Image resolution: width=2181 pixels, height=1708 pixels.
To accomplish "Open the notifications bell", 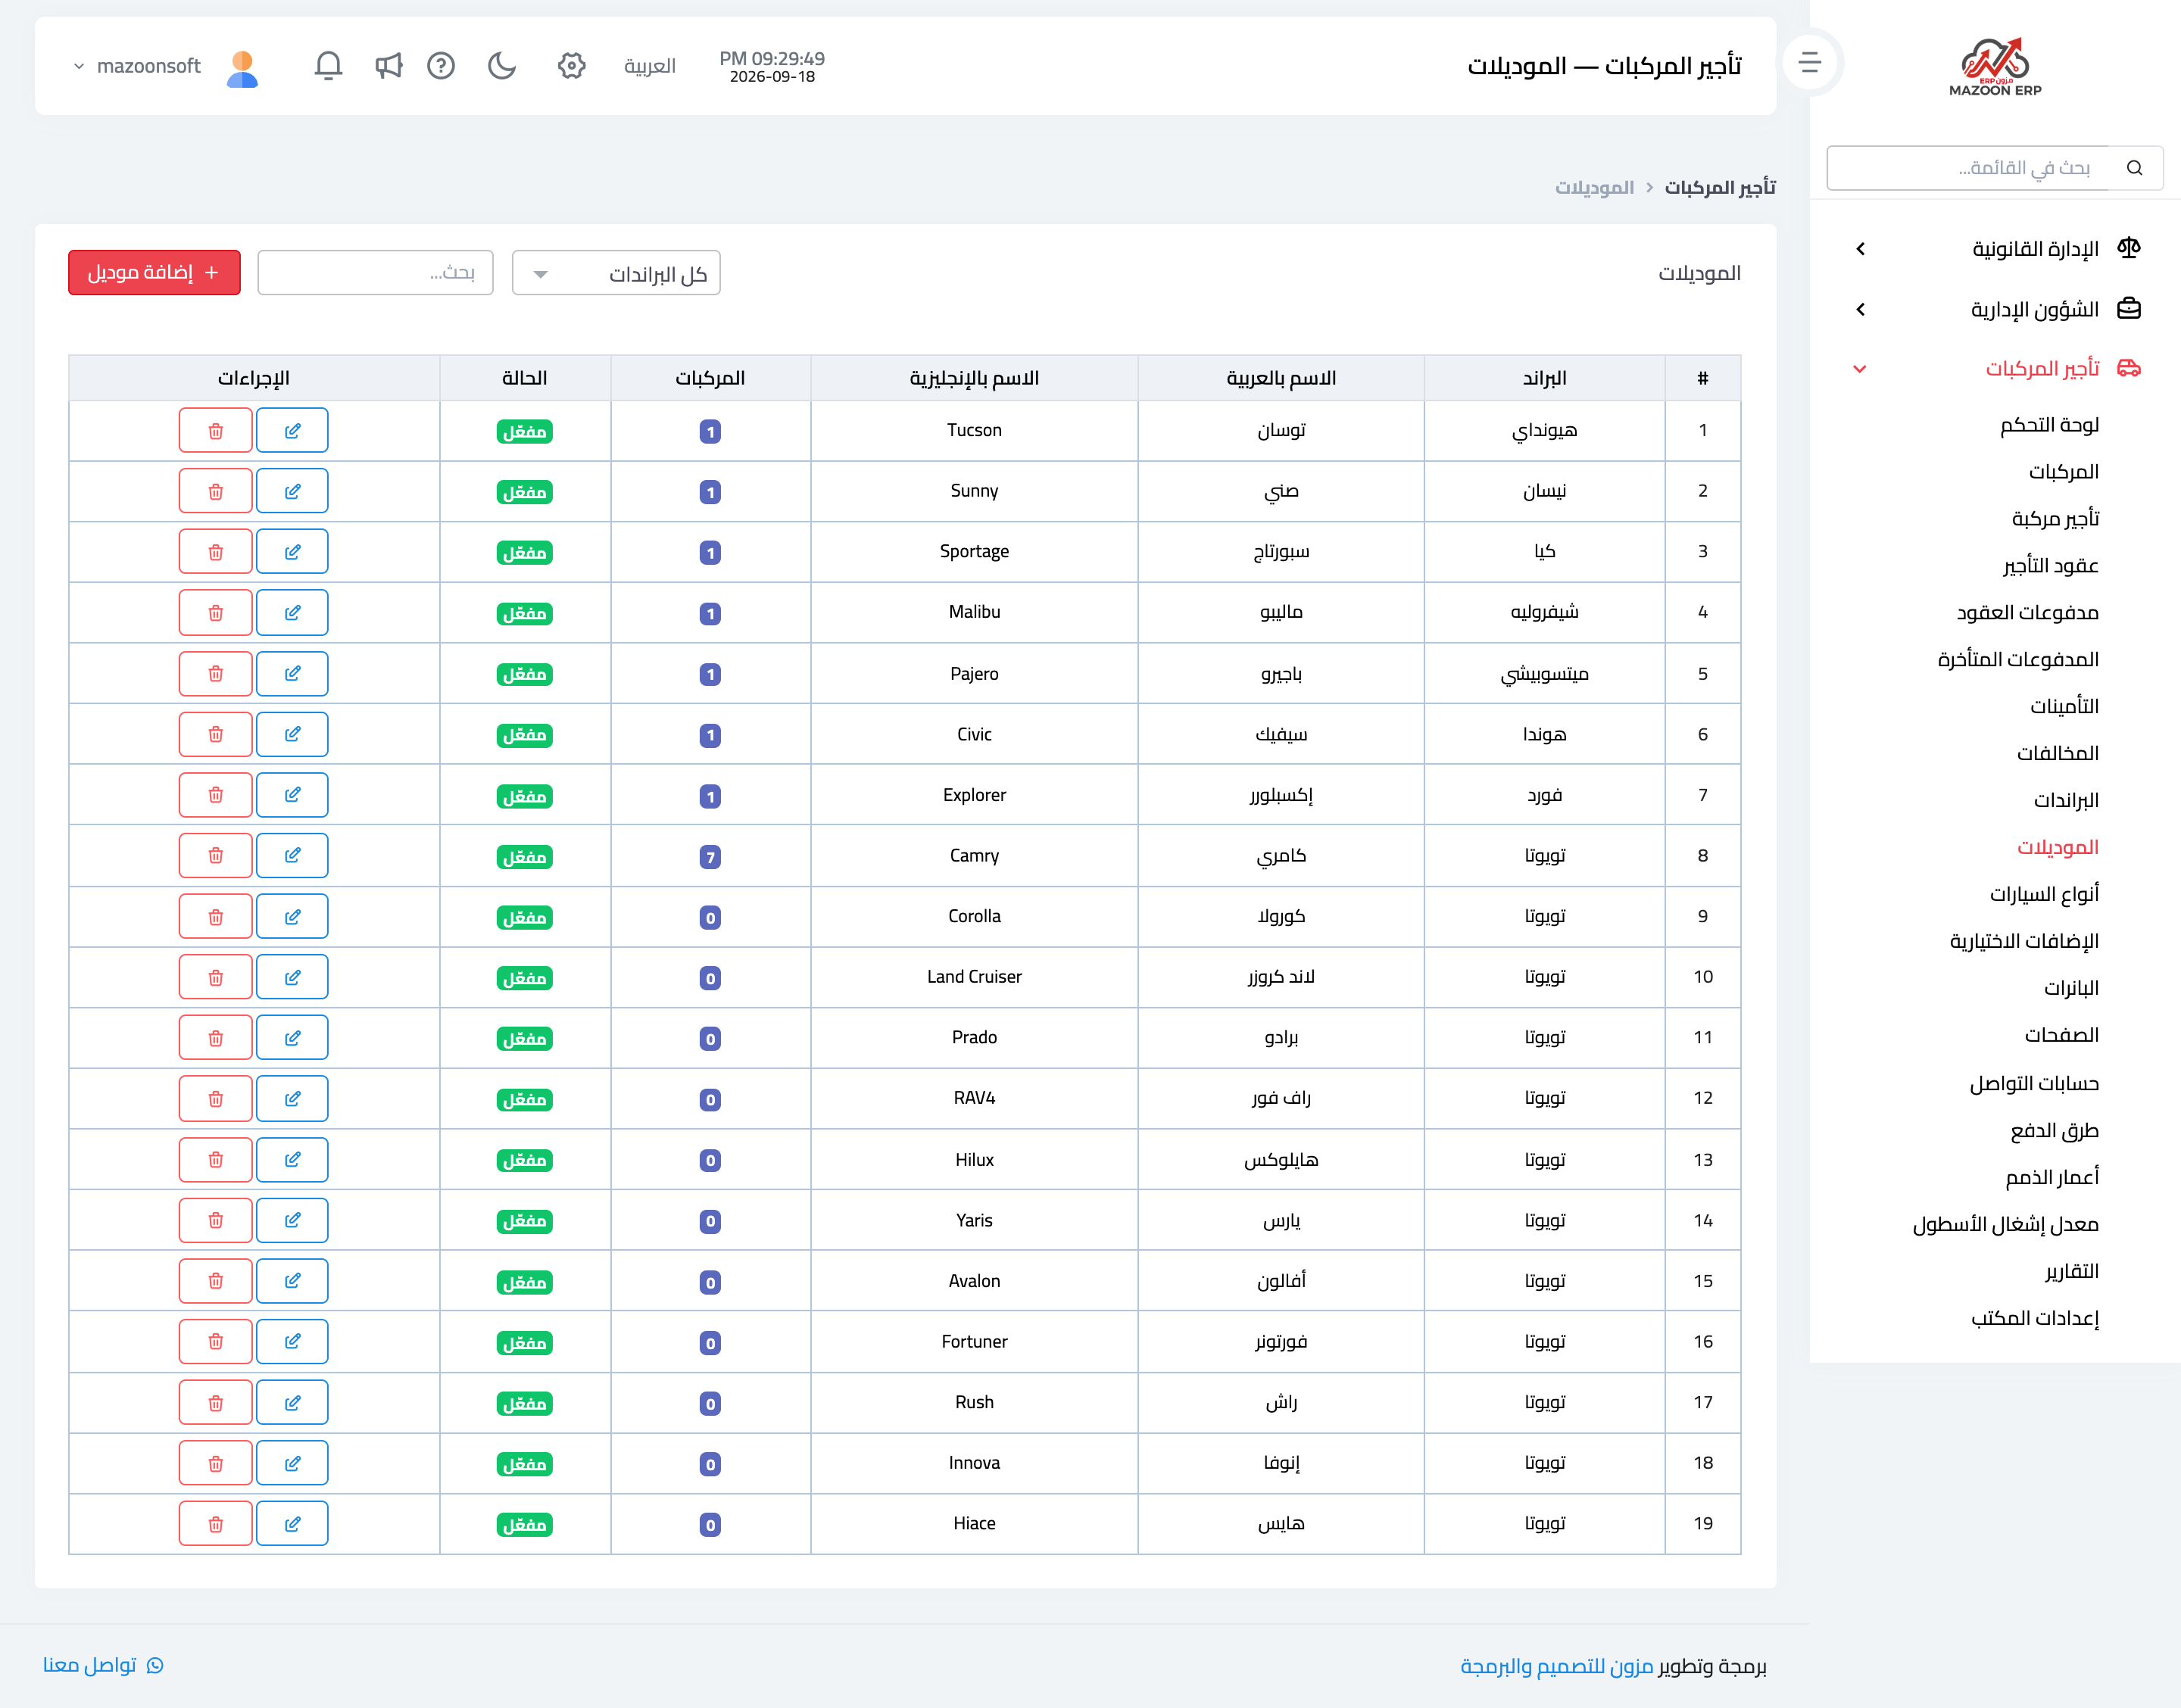I will tap(328, 66).
